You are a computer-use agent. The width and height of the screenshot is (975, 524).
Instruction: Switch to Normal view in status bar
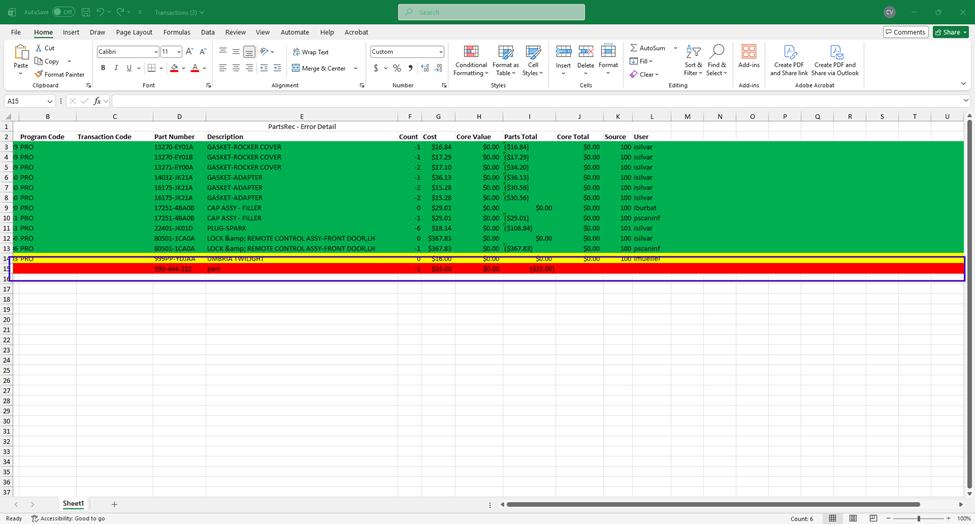pyautogui.click(x=833, y=518)
